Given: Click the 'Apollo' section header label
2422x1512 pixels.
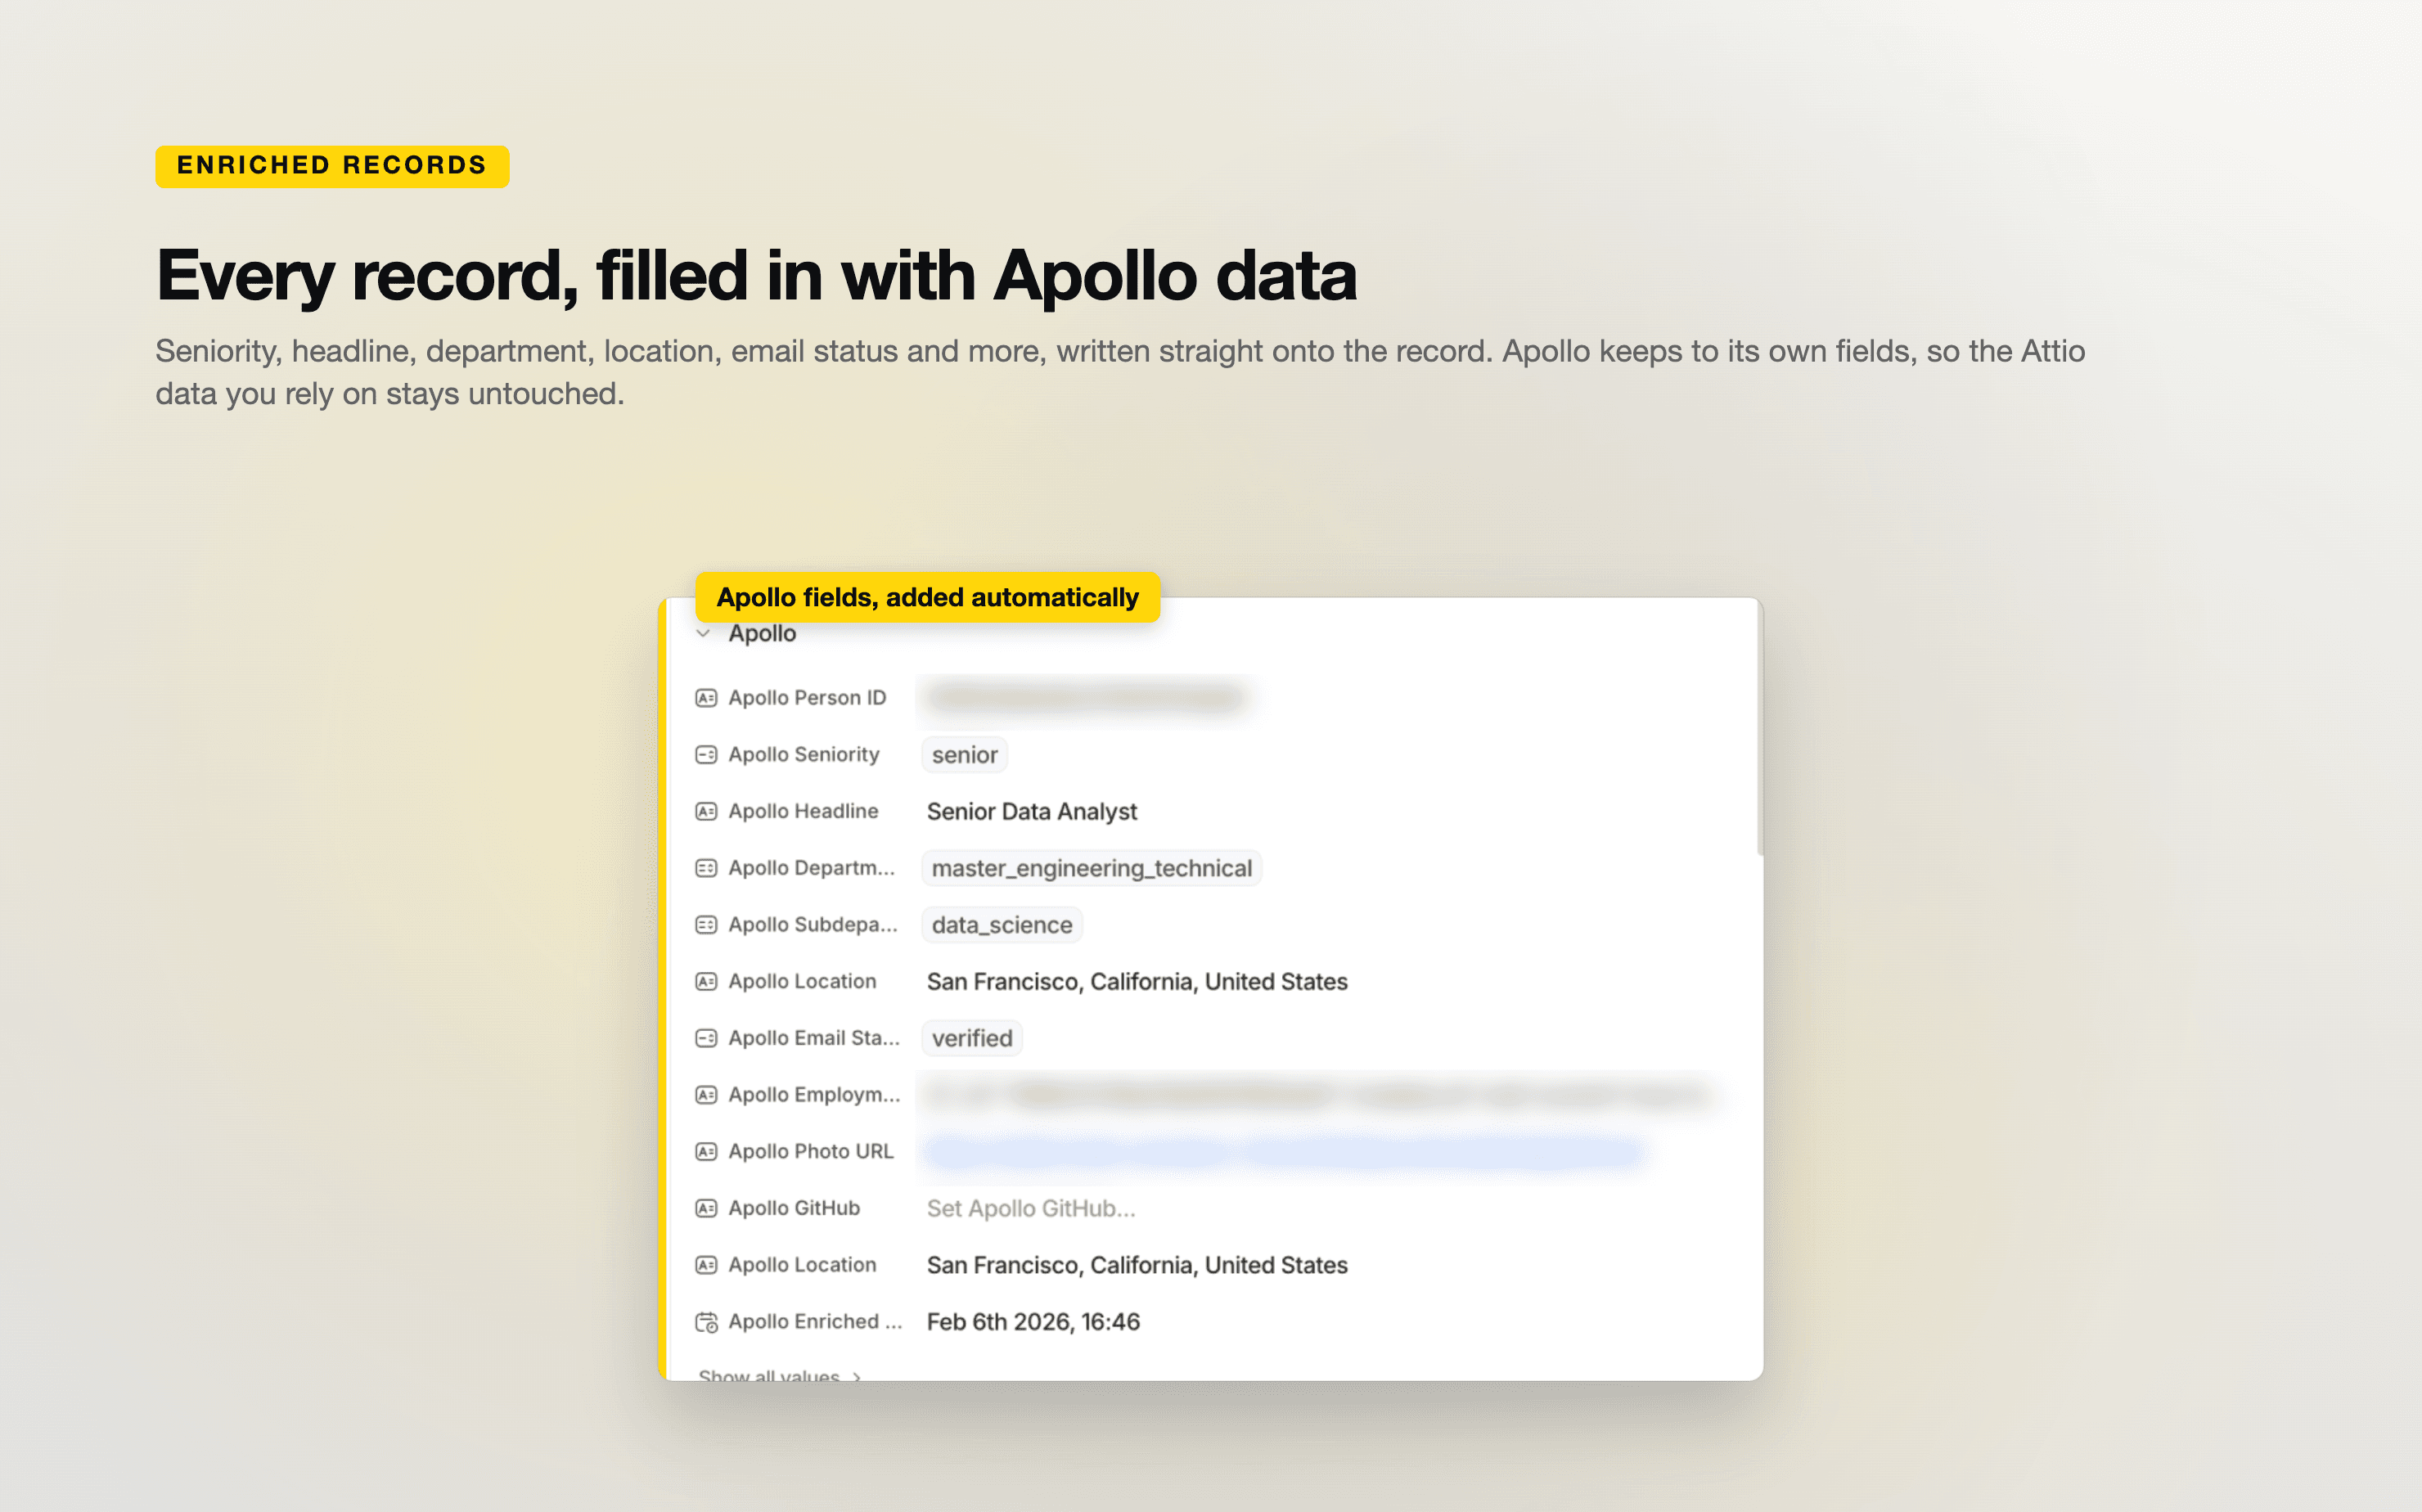Looking at the screenshot, I should [x=762, y=633].
